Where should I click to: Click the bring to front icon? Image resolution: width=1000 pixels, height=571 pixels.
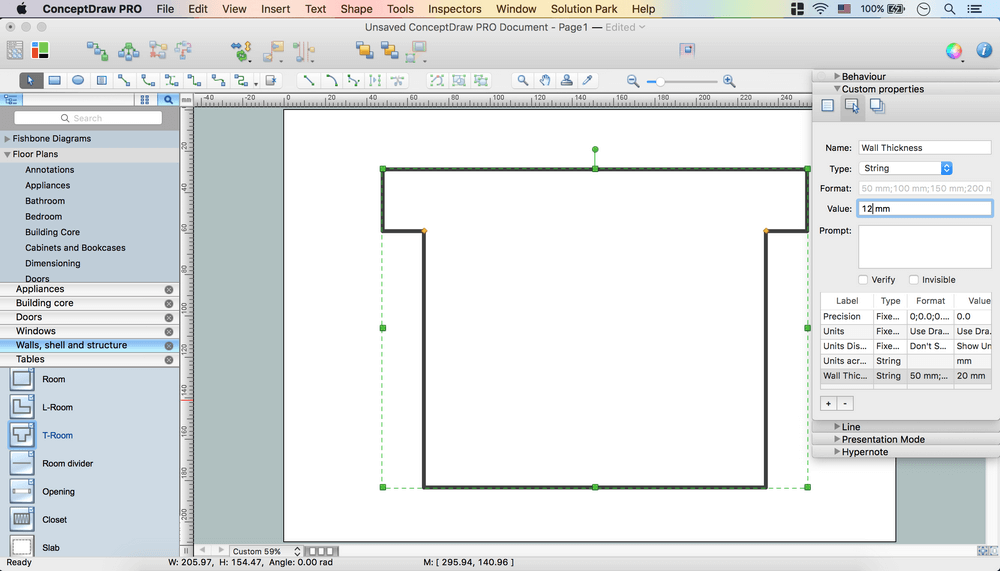(x=365, y=50)
